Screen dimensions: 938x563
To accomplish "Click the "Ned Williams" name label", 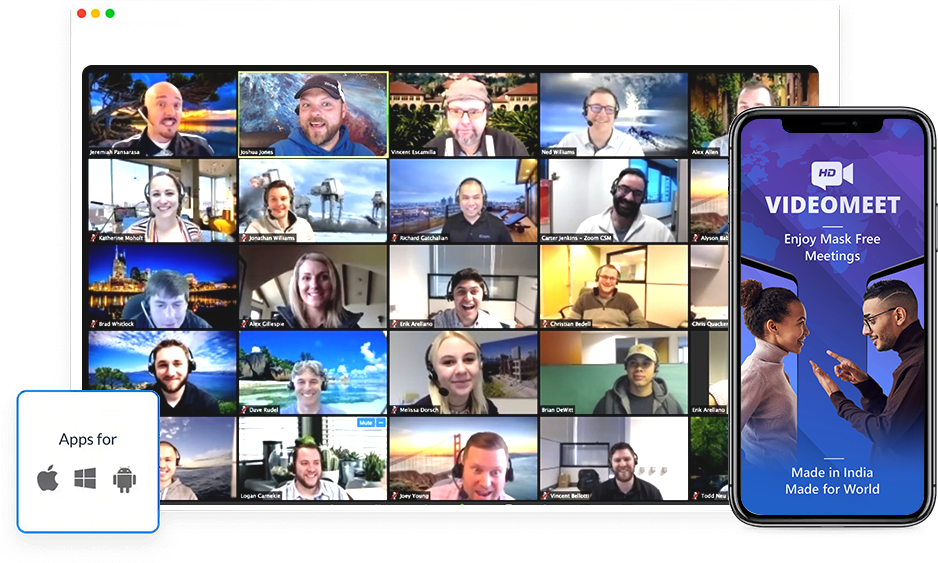I will [x=558, y=152].
